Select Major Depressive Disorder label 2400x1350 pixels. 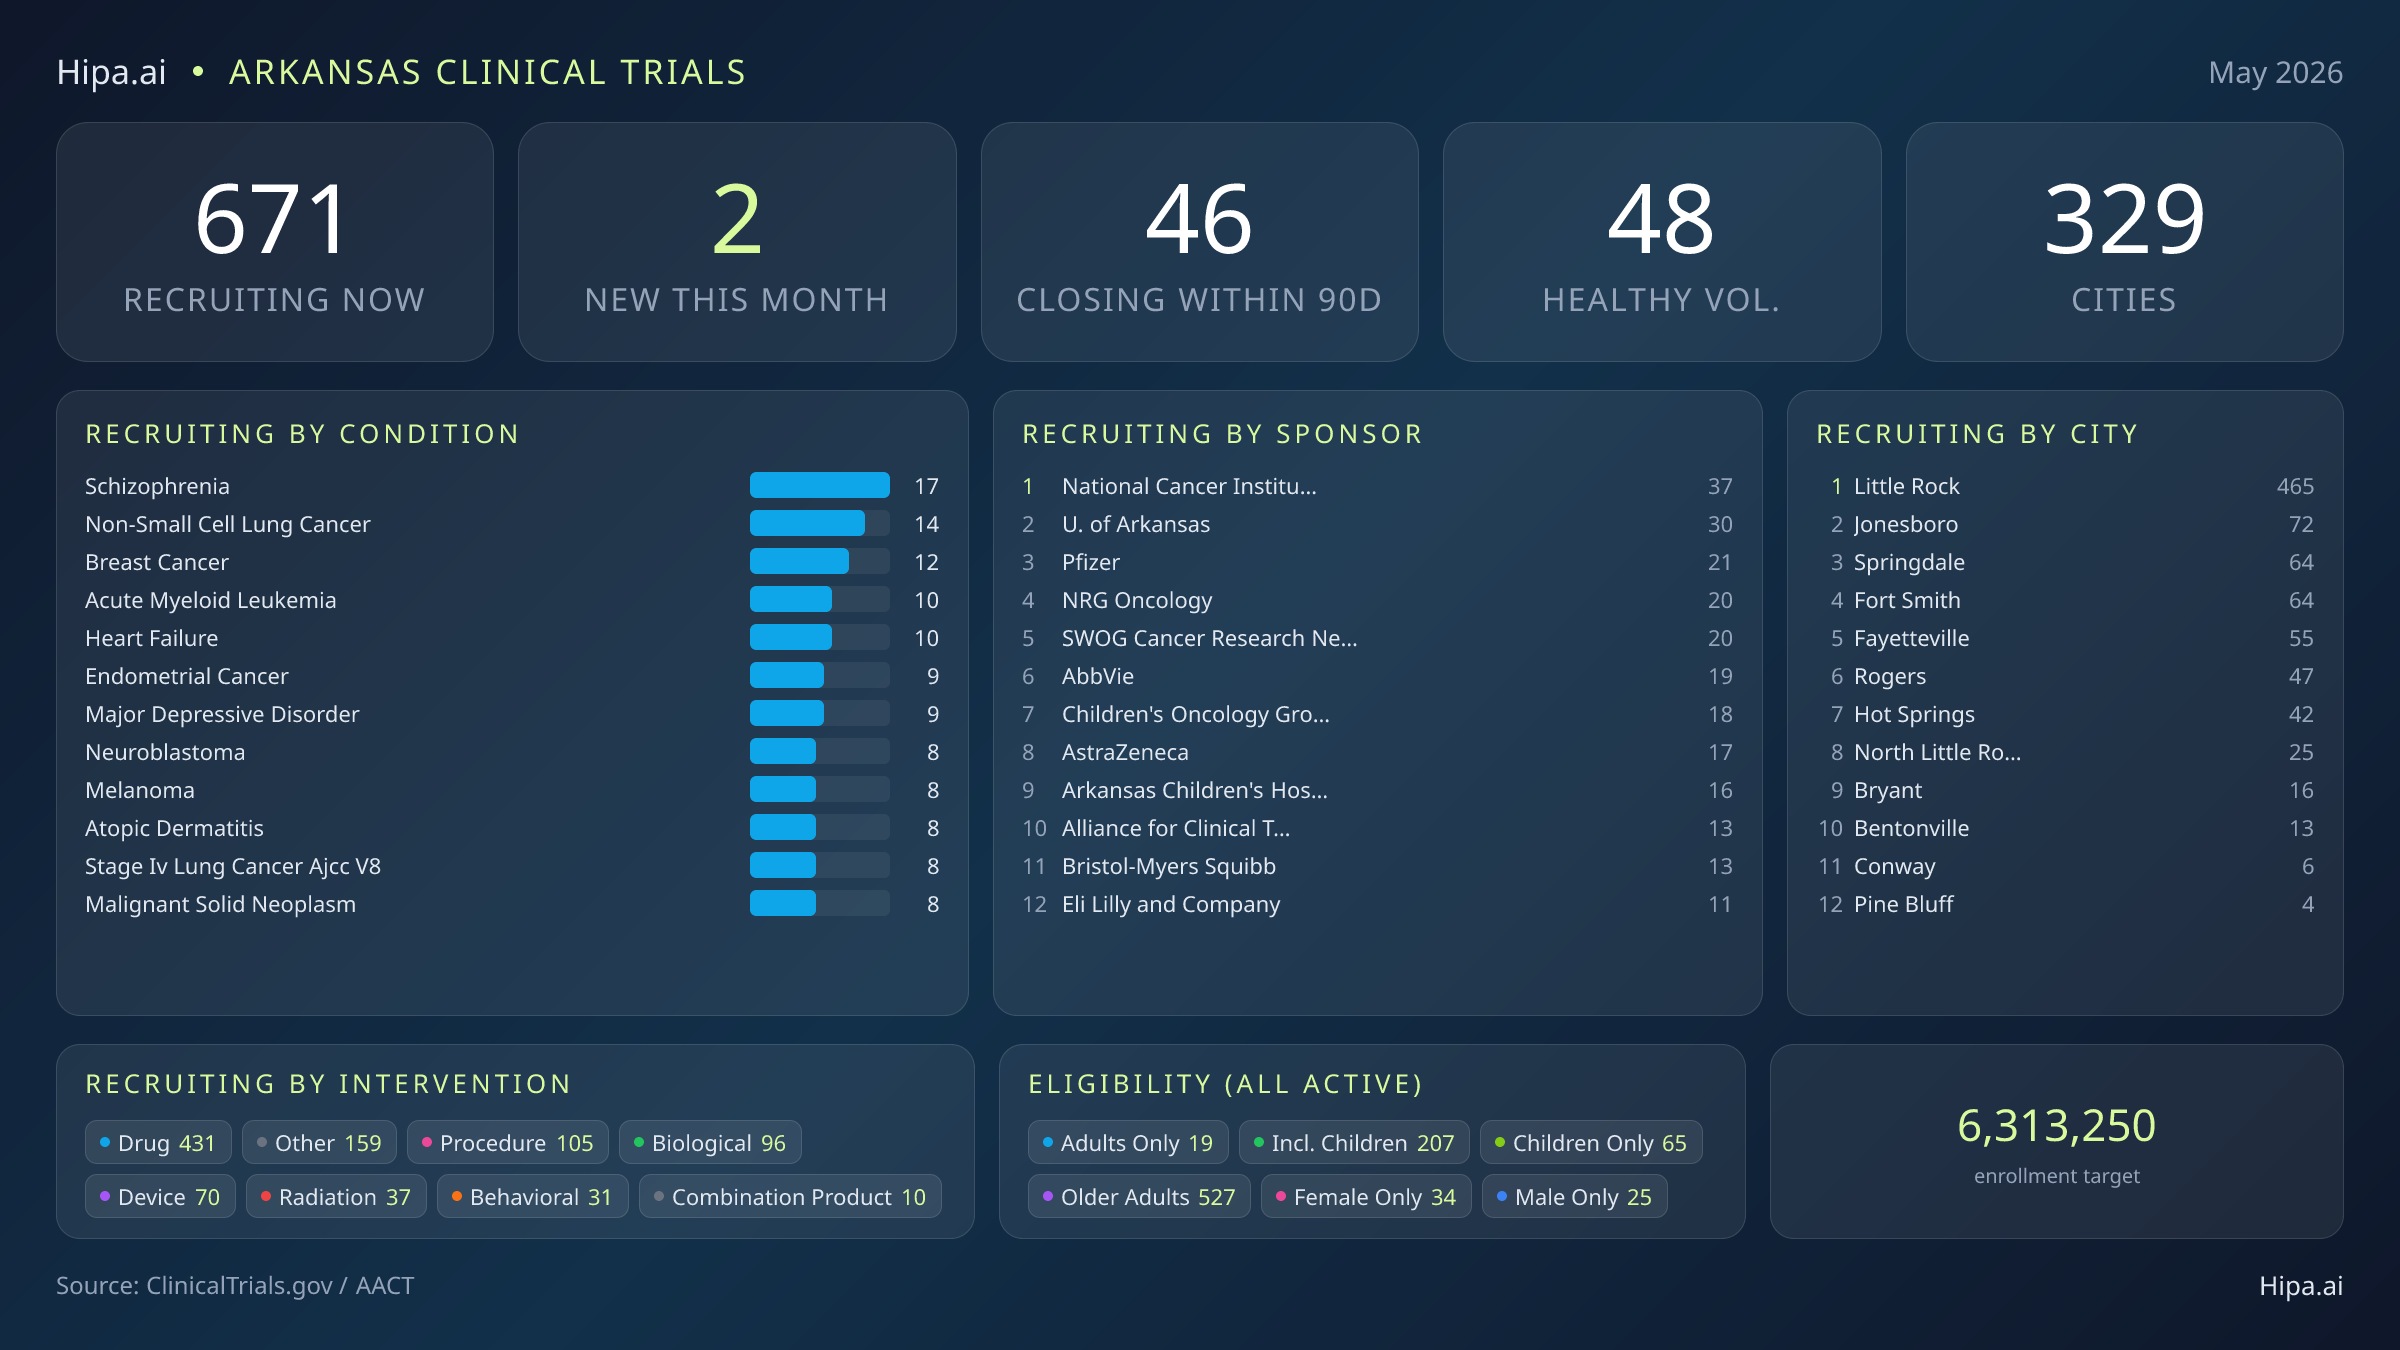pyautogui.click(x=222, y=714)
